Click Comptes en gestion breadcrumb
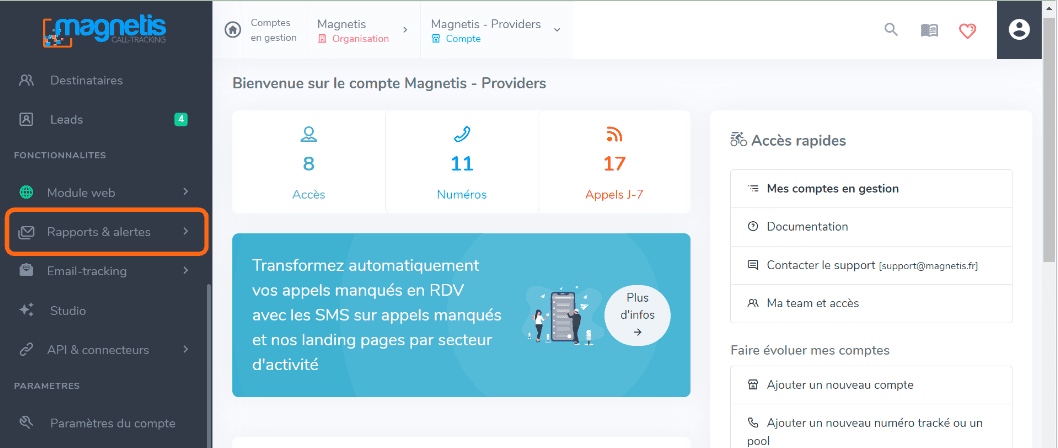 [273, 30]
